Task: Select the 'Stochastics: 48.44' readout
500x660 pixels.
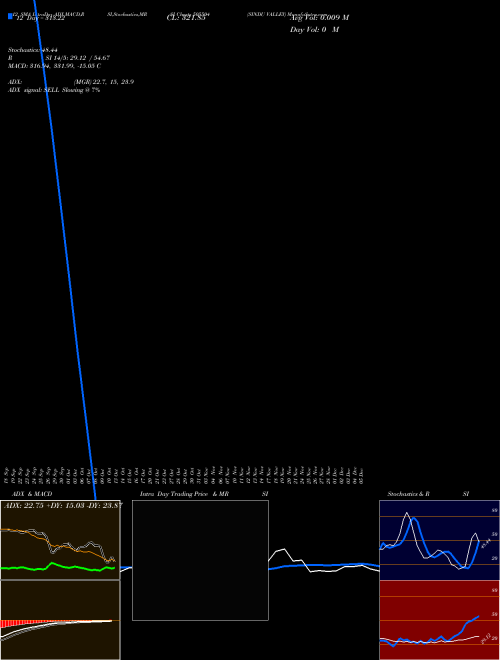Action: [x=33, y=50]
